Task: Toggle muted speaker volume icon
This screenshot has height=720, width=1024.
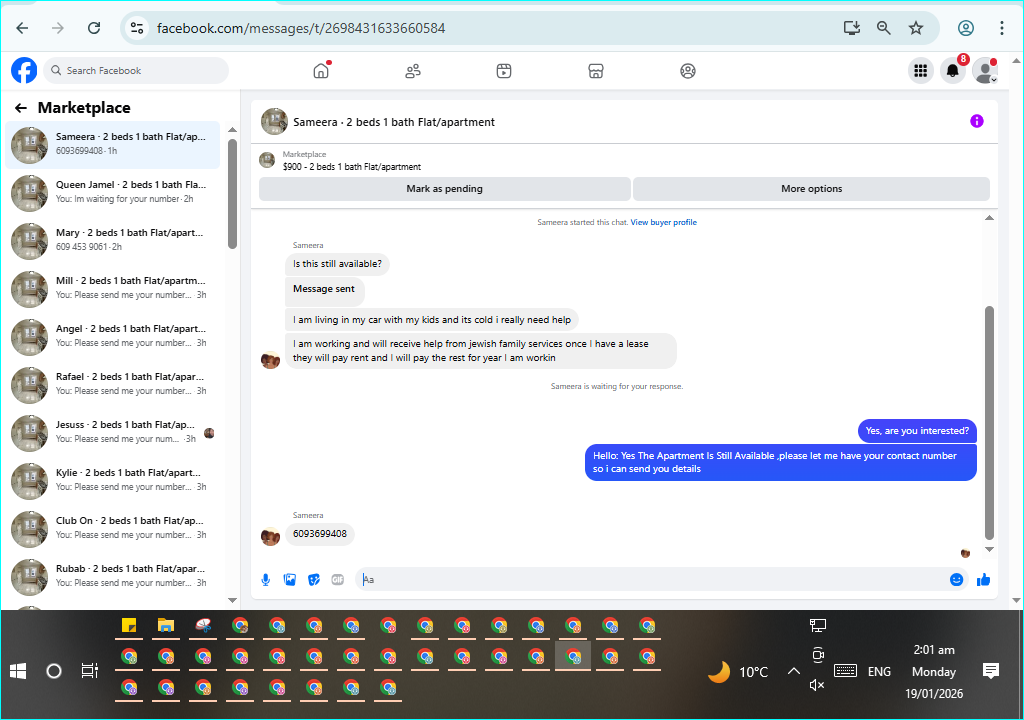Action: [x=817, y=685]
